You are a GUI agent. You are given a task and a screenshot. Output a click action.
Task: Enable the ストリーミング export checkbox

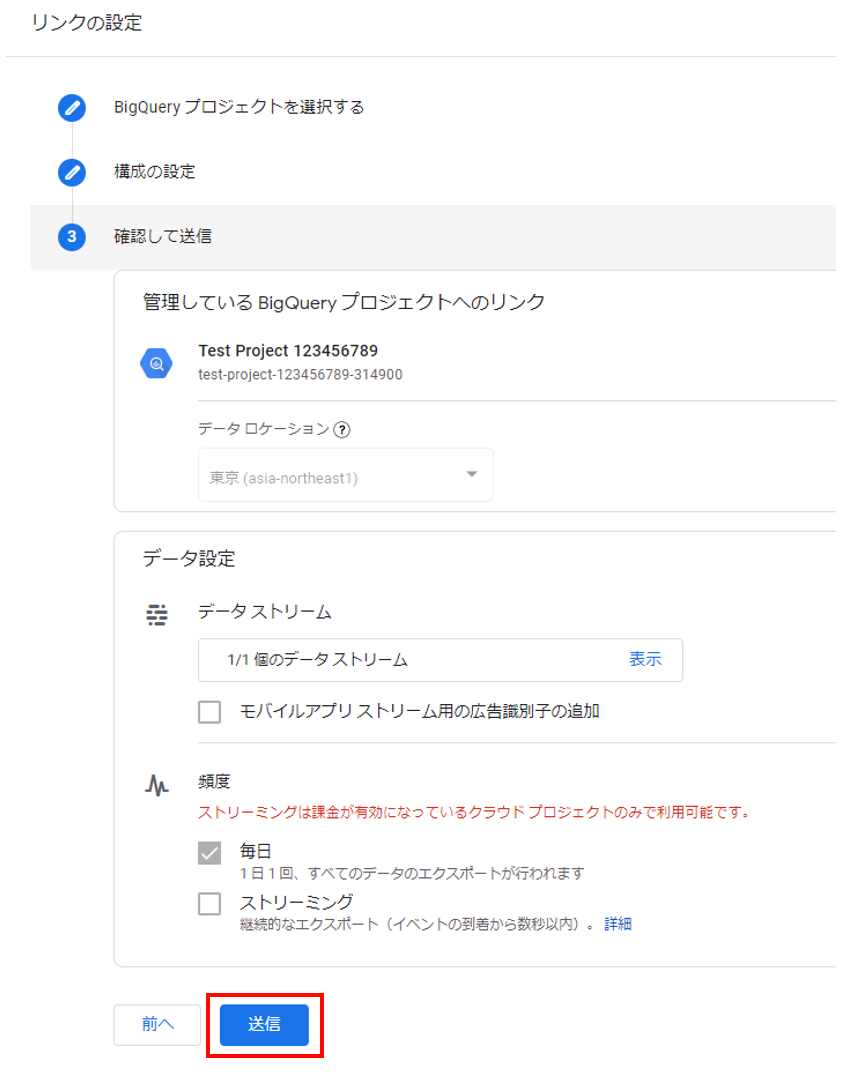(x=209, y=903)
